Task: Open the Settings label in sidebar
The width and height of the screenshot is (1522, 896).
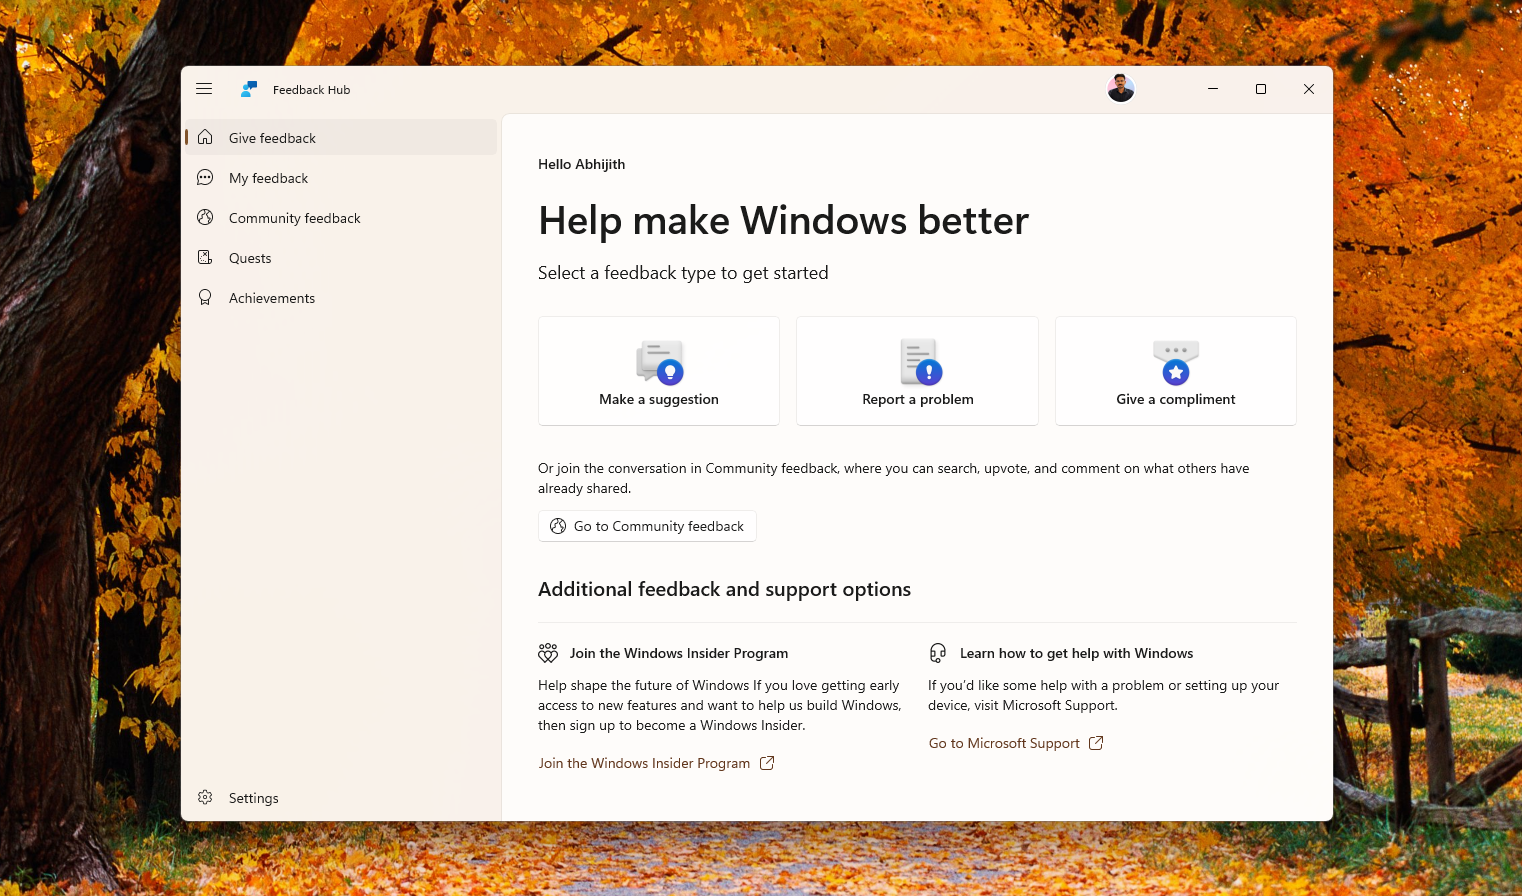Action: click(254, 798)
